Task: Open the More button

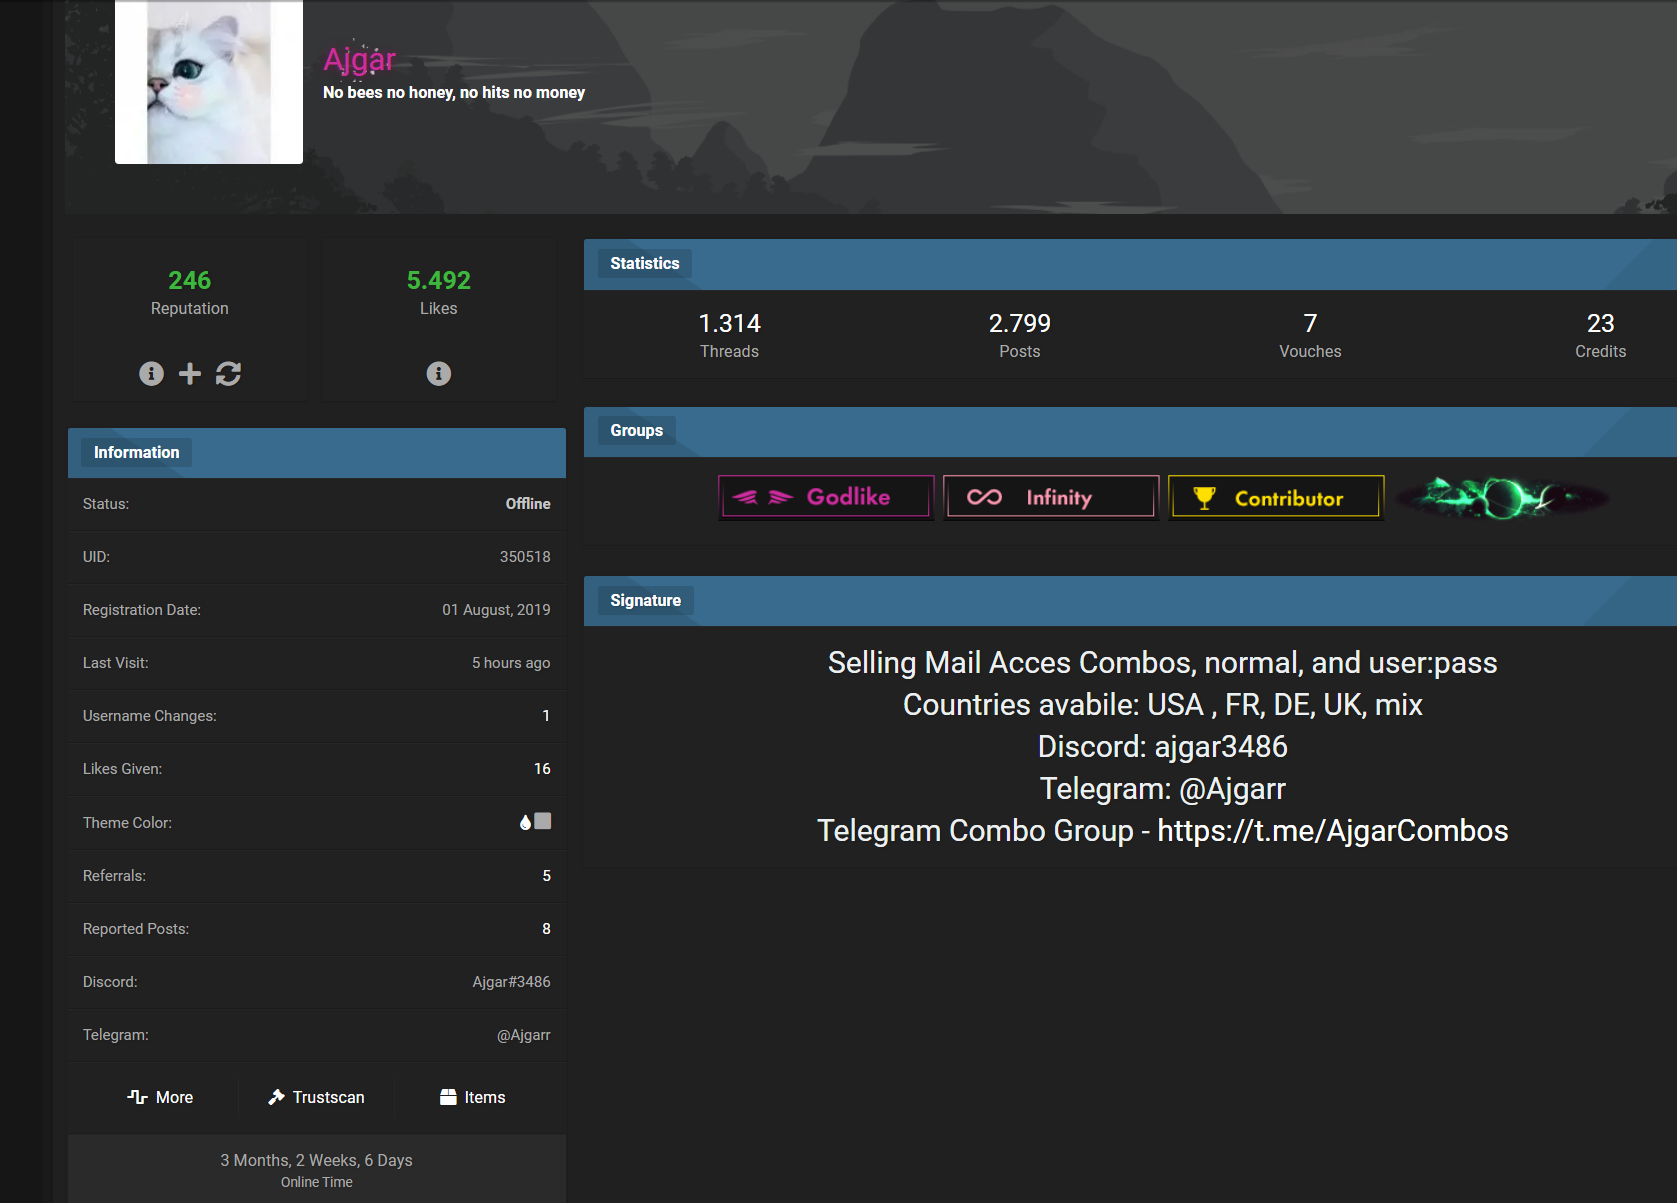Action: pos(160,1097)
